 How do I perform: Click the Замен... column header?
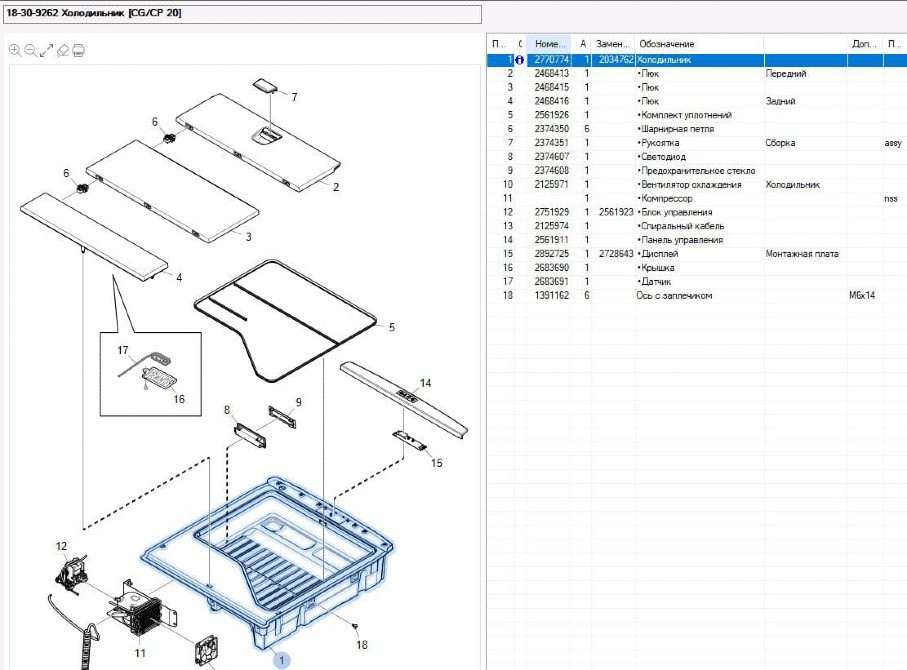pyautogui.click(x=612, y=44)
